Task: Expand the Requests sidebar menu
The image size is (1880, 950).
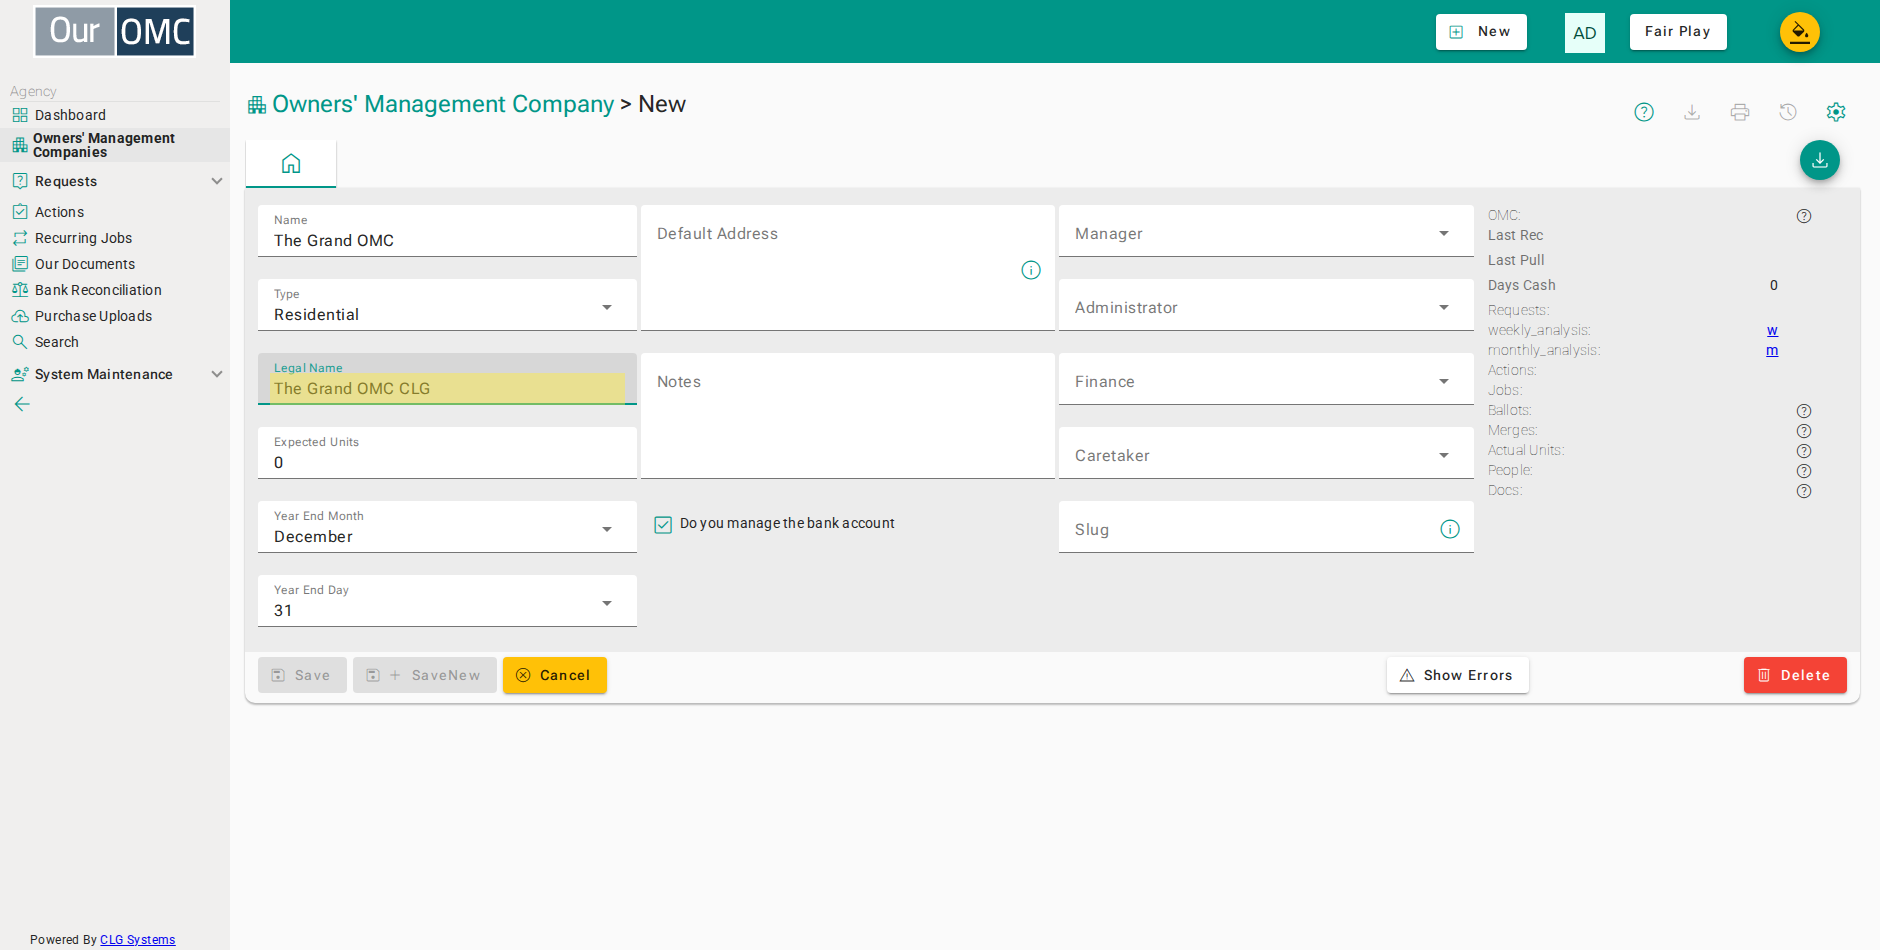Action: coord(115,181)
